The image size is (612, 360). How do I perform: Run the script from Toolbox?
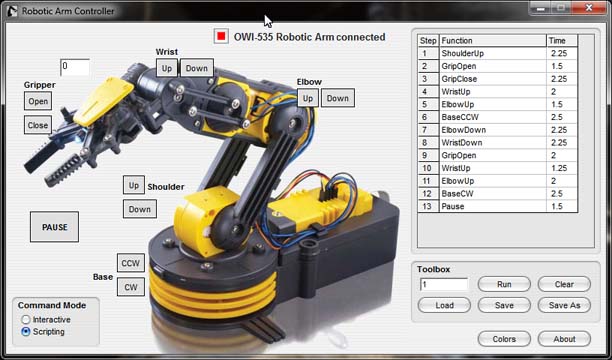pos(504,284)
